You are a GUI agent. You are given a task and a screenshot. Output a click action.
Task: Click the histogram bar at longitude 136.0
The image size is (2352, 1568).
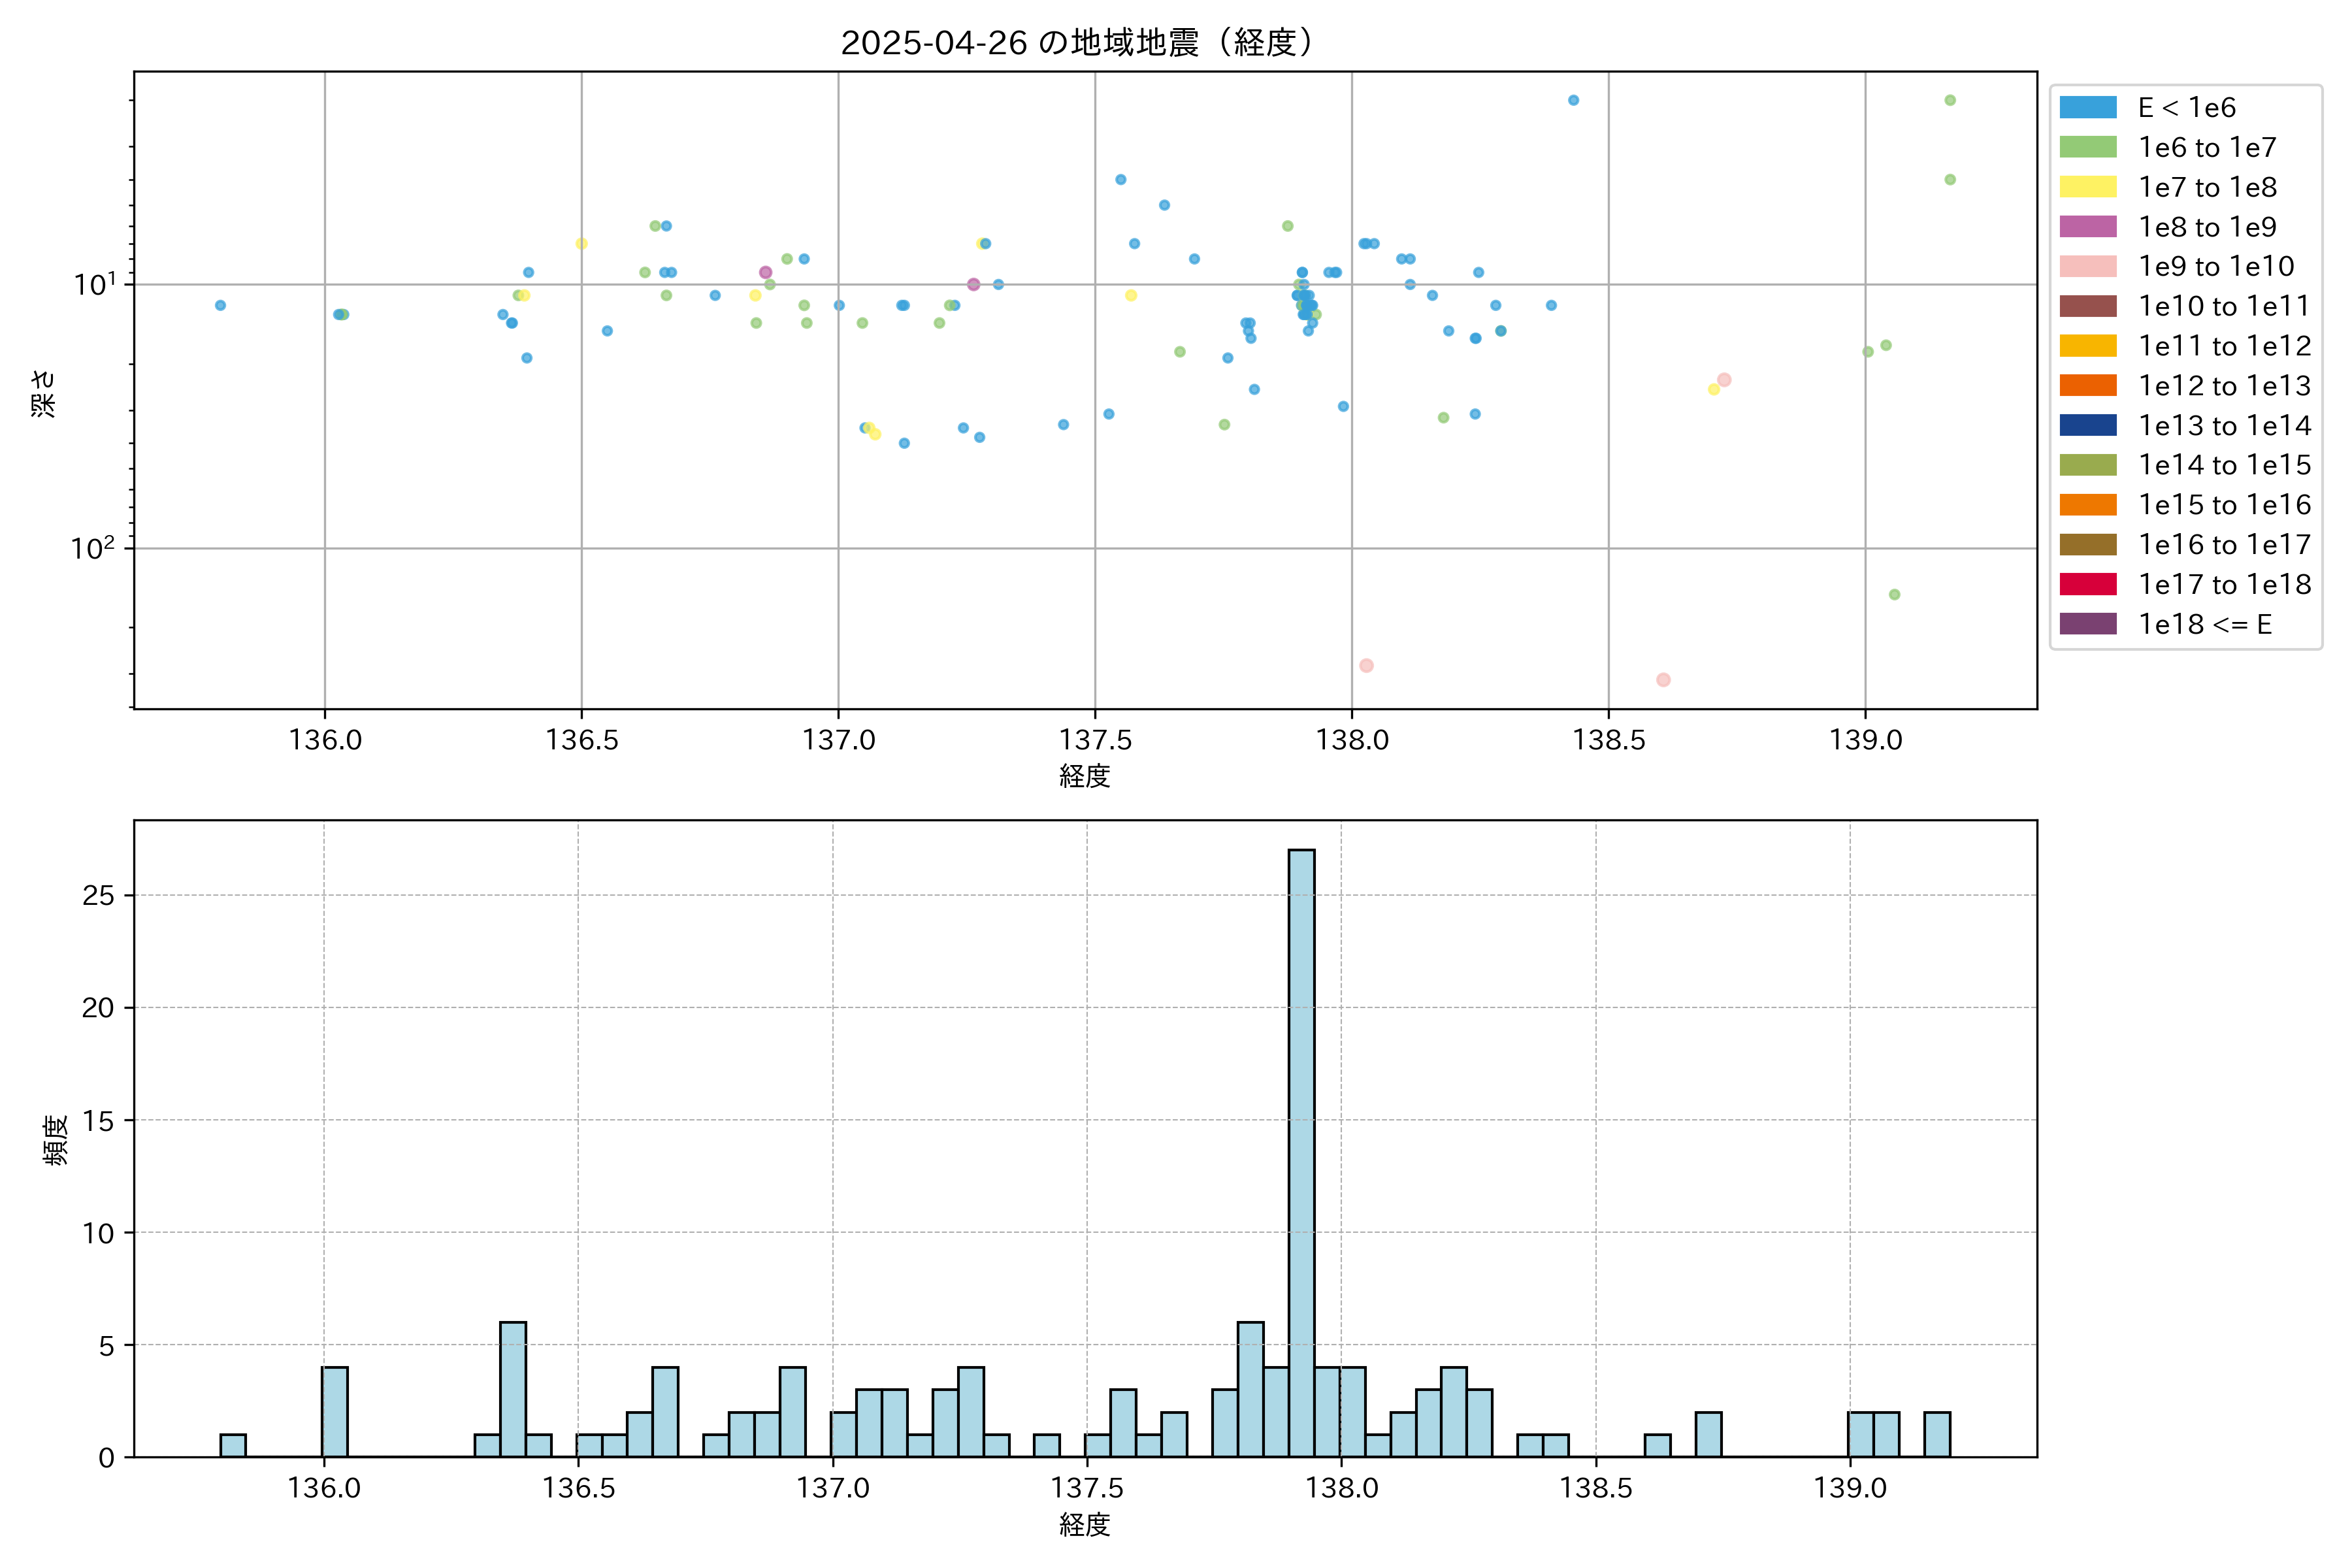pyautogui.click(x=335, y=1411)
